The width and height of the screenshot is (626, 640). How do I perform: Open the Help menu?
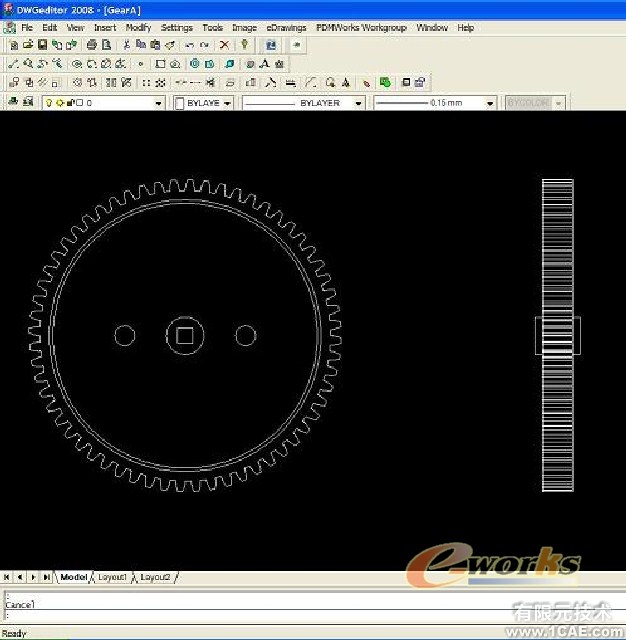click(x=465, y=28)
